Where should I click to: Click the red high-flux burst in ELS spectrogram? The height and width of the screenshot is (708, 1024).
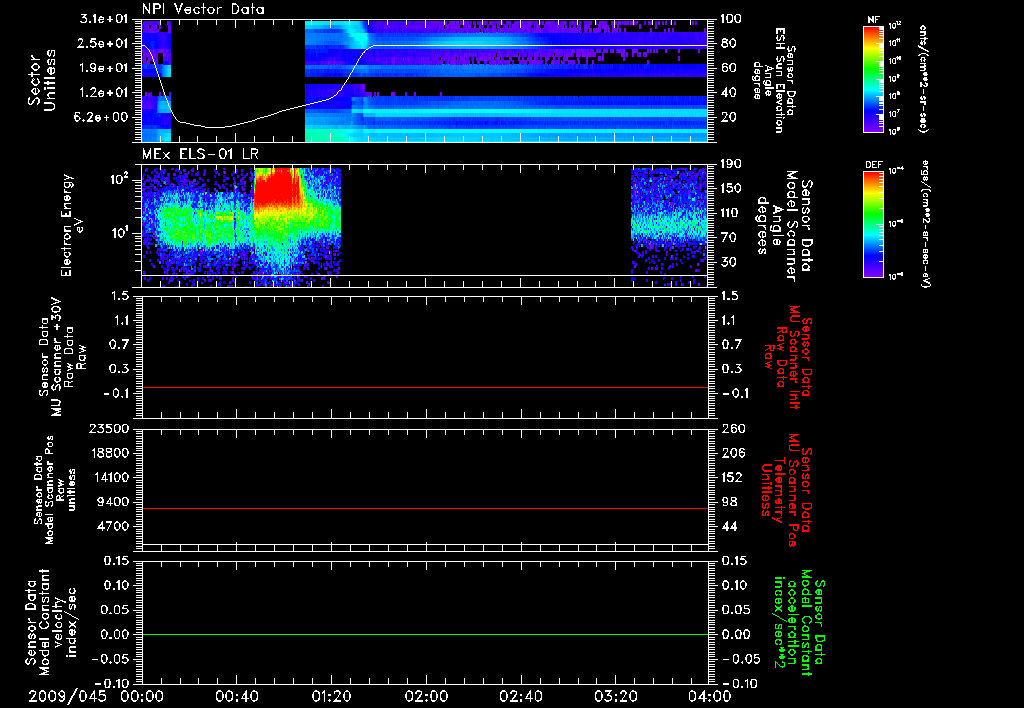(x=277, y=189)
